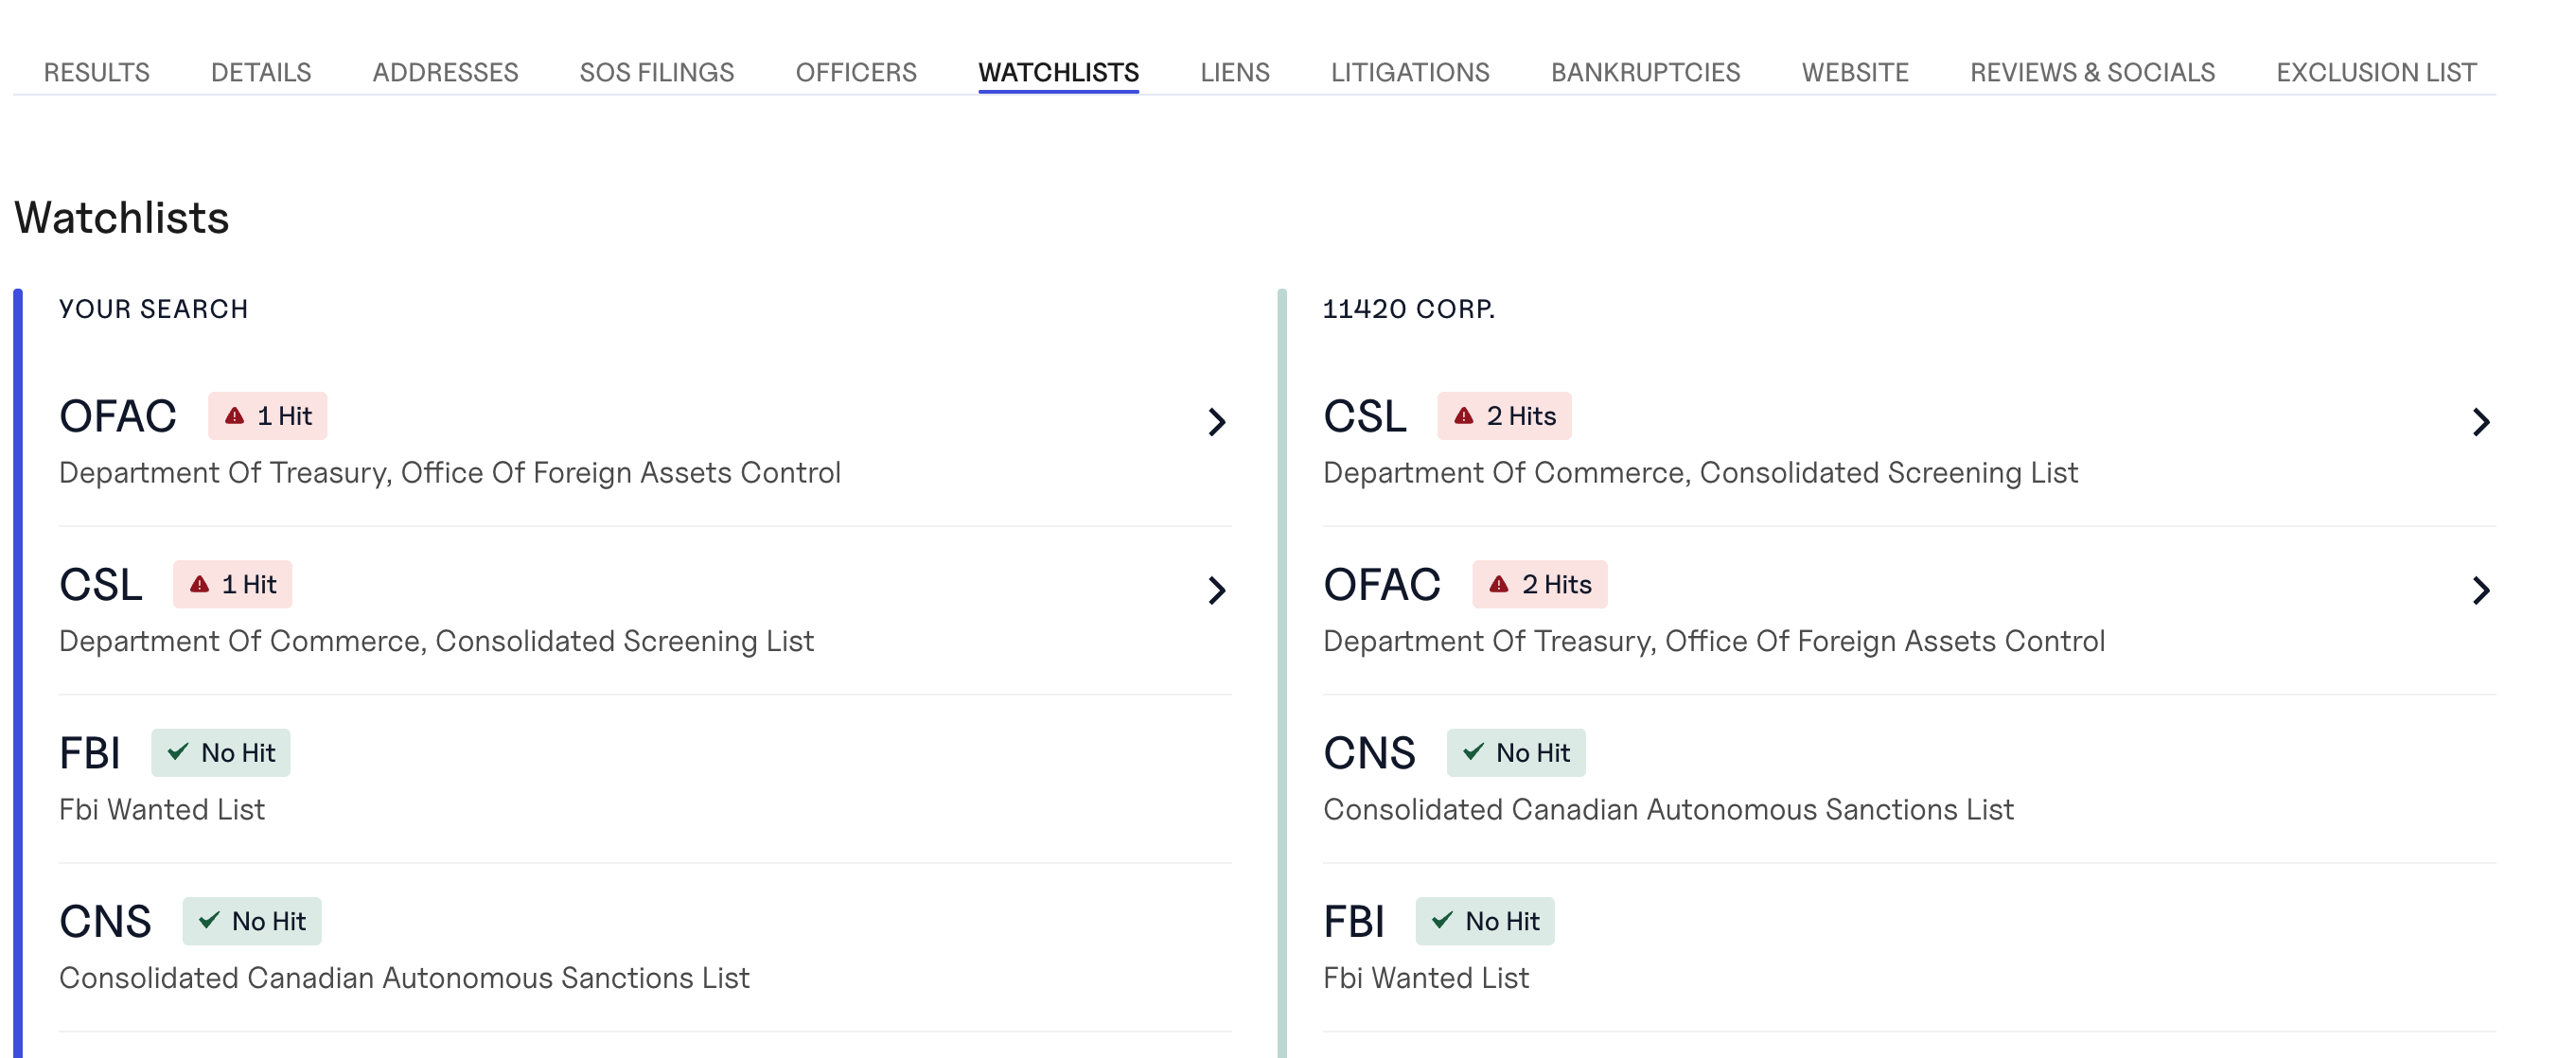This screenshot has height=1058, width=2576.
Task: Select the Reviews & Socials tab
Action: [x=2091, y=72]
